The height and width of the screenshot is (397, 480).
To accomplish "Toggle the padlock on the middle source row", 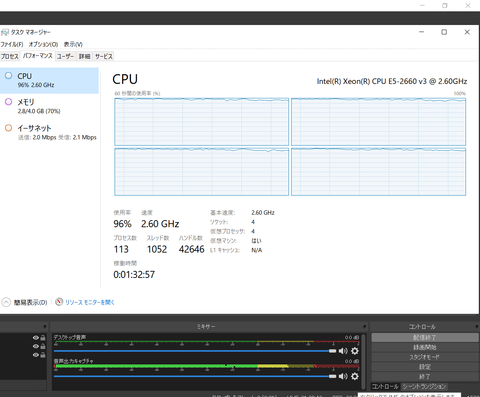I will [x=43, y=346].
